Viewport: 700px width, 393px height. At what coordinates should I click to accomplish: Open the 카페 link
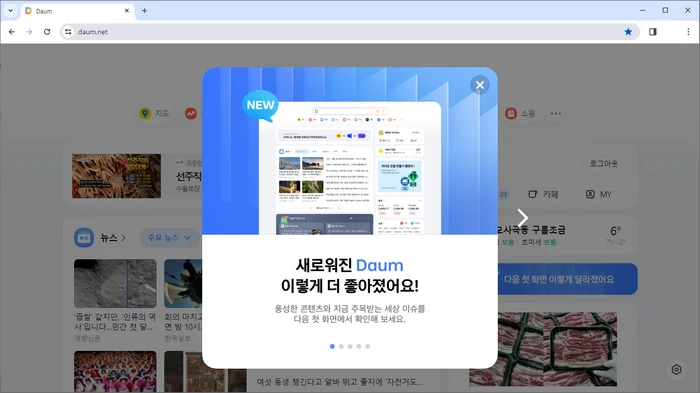pyautogui.click(x=543, y=194)
